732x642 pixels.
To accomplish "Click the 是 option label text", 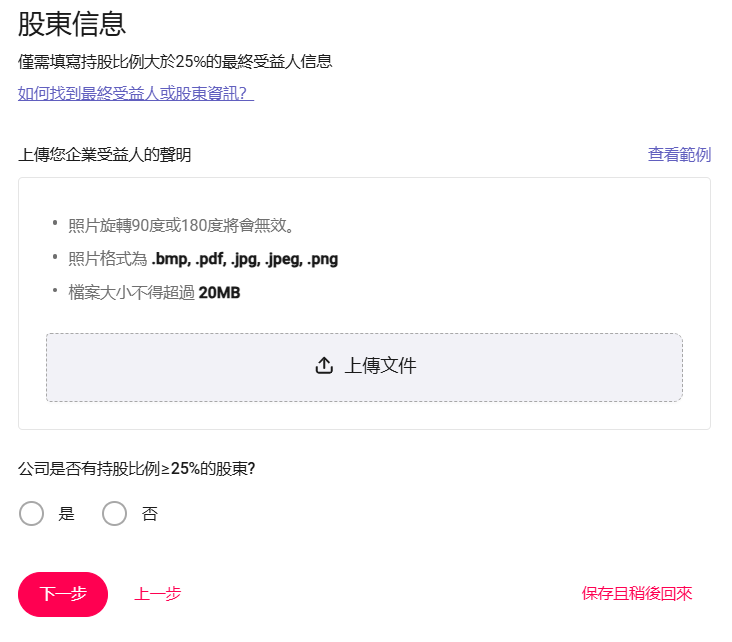I will pos(66,514).
